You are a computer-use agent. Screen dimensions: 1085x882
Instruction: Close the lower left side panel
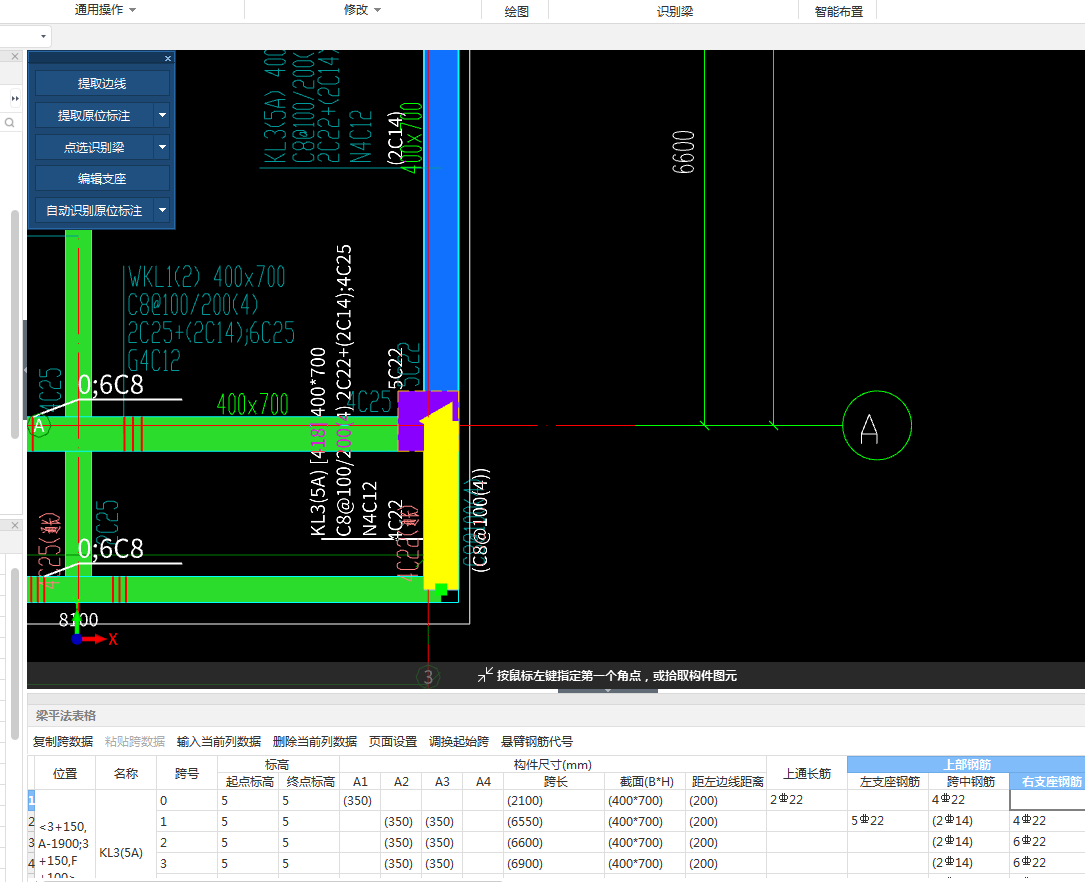pos(15,525)
